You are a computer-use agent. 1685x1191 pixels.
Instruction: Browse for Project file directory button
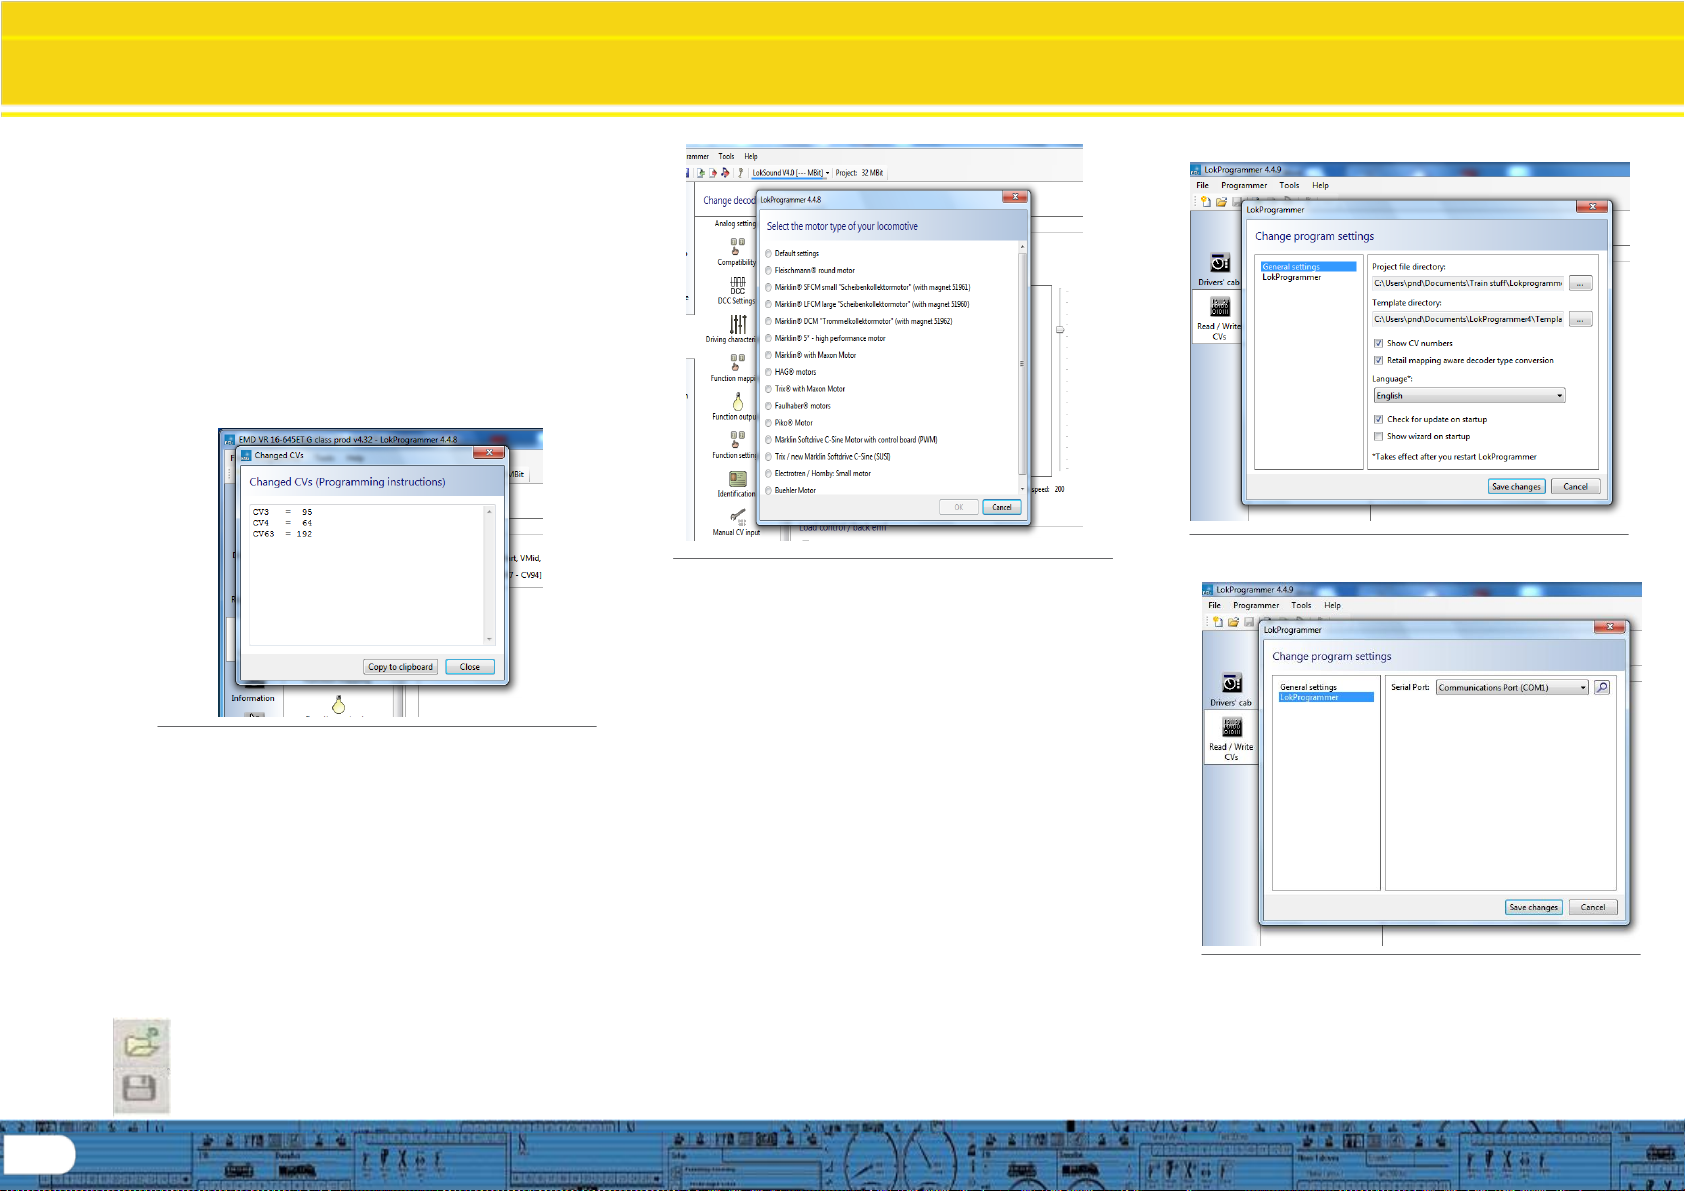coord(1580,284)
